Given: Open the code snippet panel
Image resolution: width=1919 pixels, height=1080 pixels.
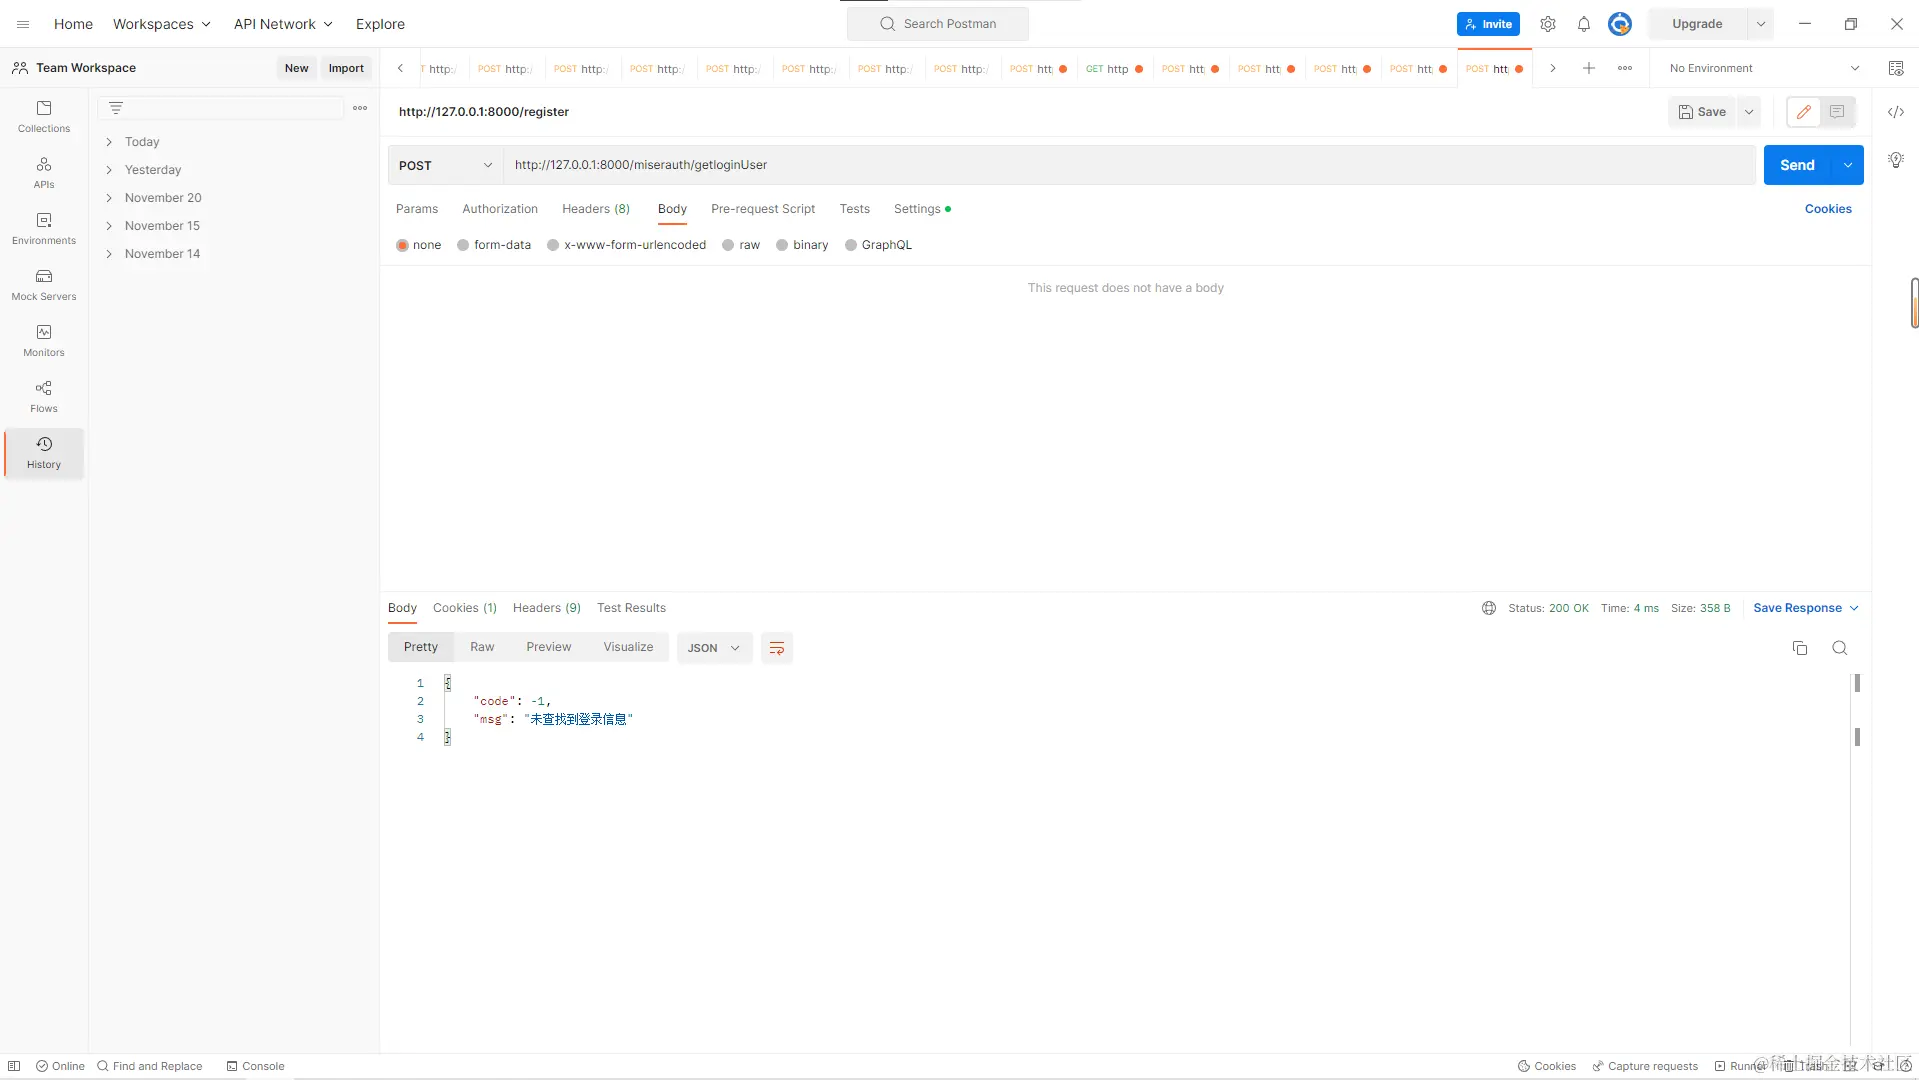Looking at the screenshot, I should click(1896, 112).
